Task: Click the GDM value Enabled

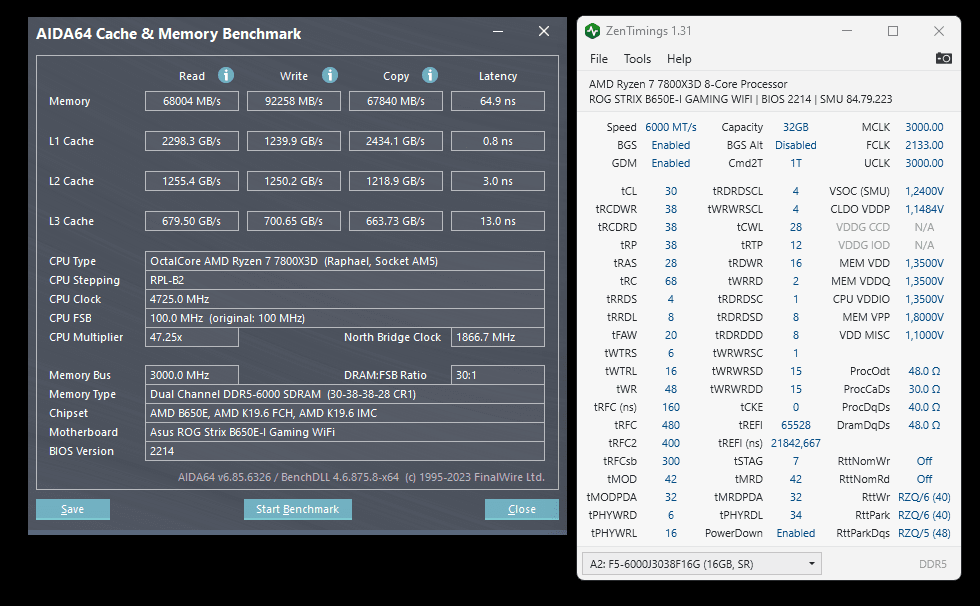Action: 671,163
